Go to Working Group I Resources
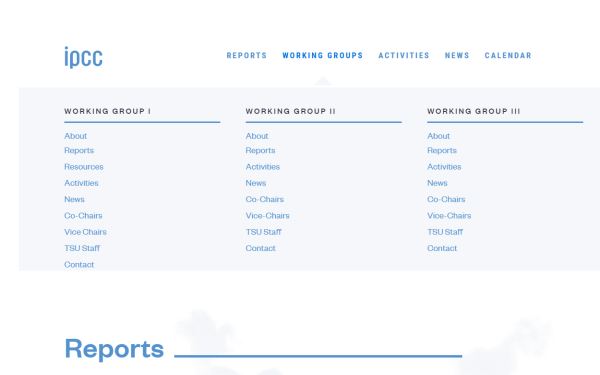 [x=83, y=167]
